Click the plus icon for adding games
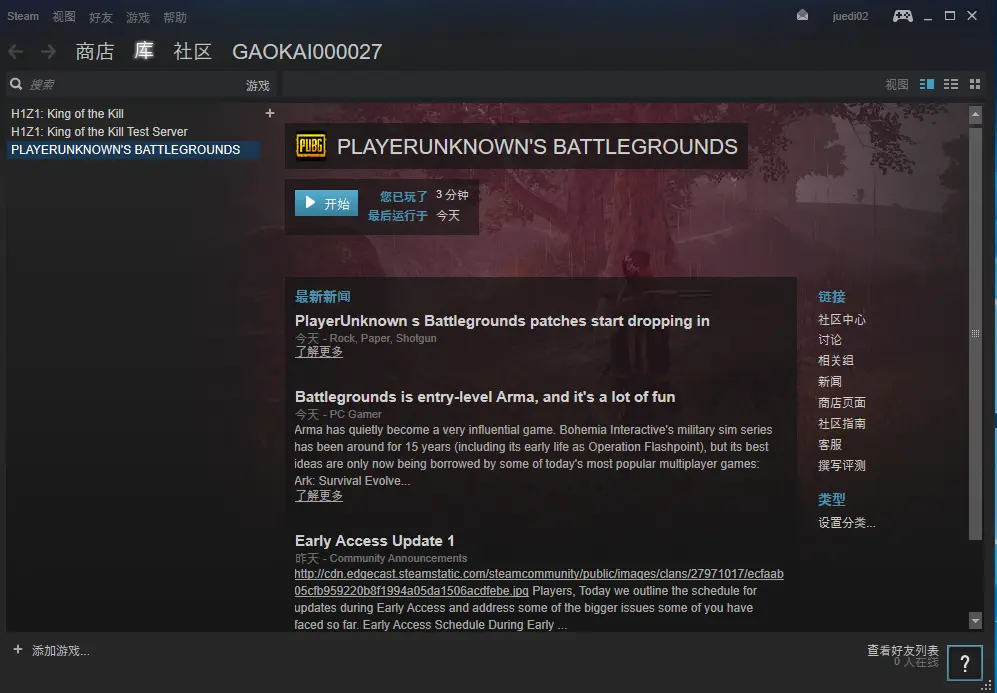Screen dimensions: 997x693 click(18, 650)
